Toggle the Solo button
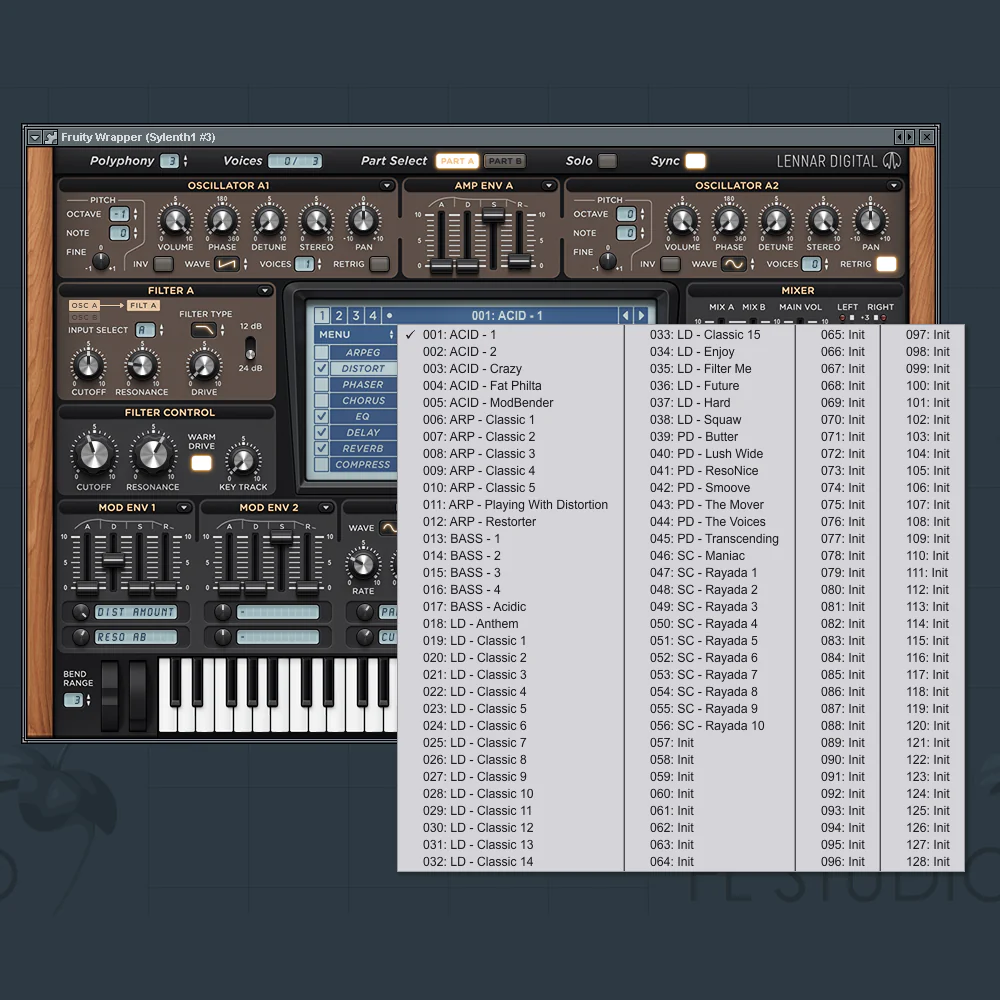Viewport: 1000px width, 1000px height. click(607, 161)
